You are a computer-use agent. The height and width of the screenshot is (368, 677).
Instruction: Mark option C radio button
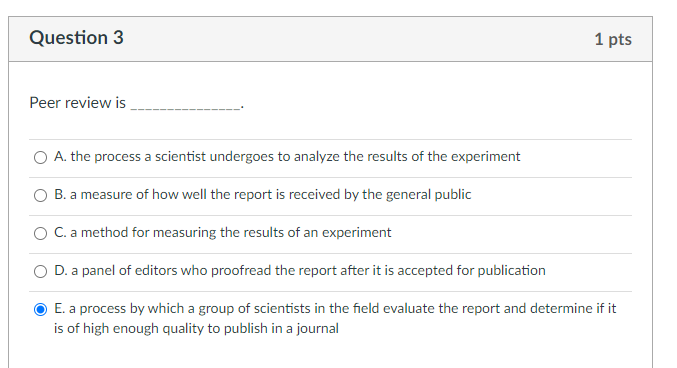click(x=40, y=233)
